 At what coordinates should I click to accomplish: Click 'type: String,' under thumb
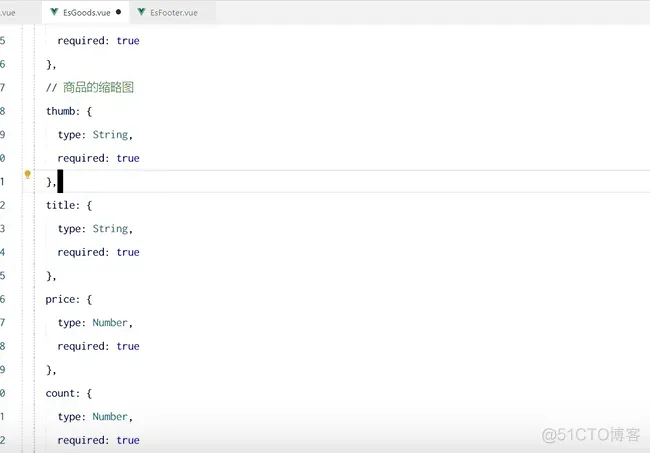(95, 135)
